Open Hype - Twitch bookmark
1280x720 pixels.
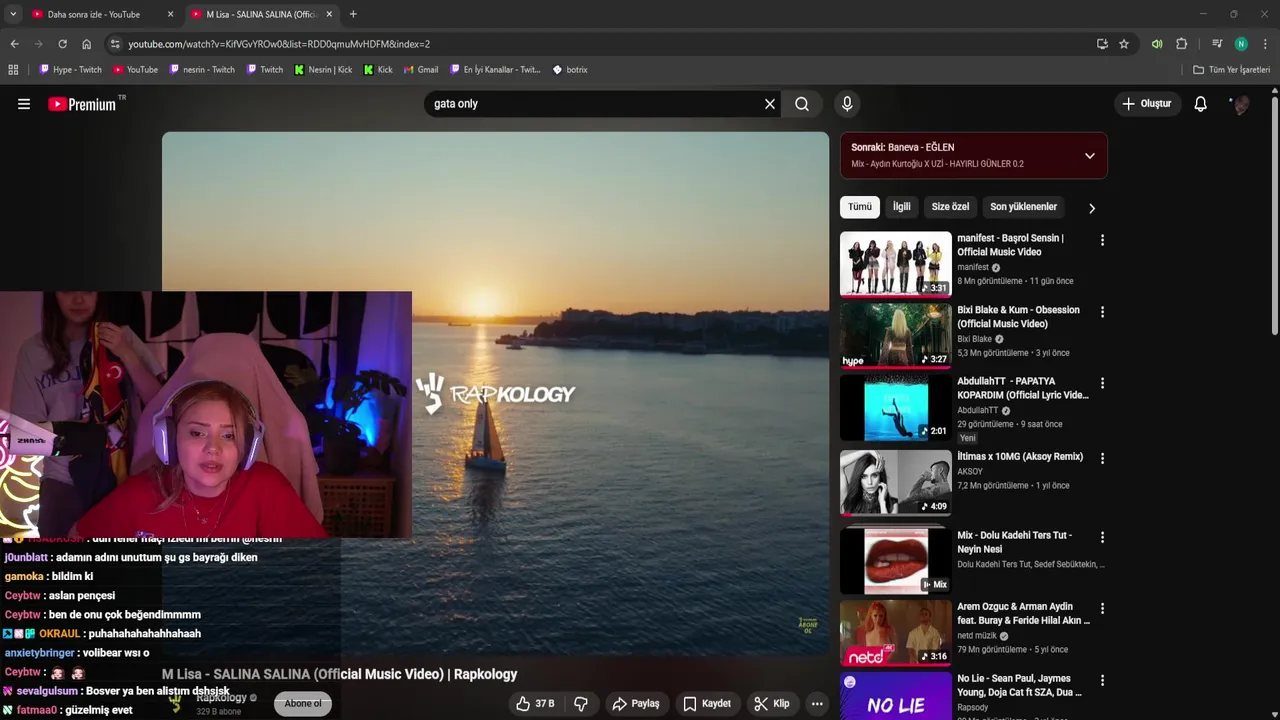click(x=70, y=70)
